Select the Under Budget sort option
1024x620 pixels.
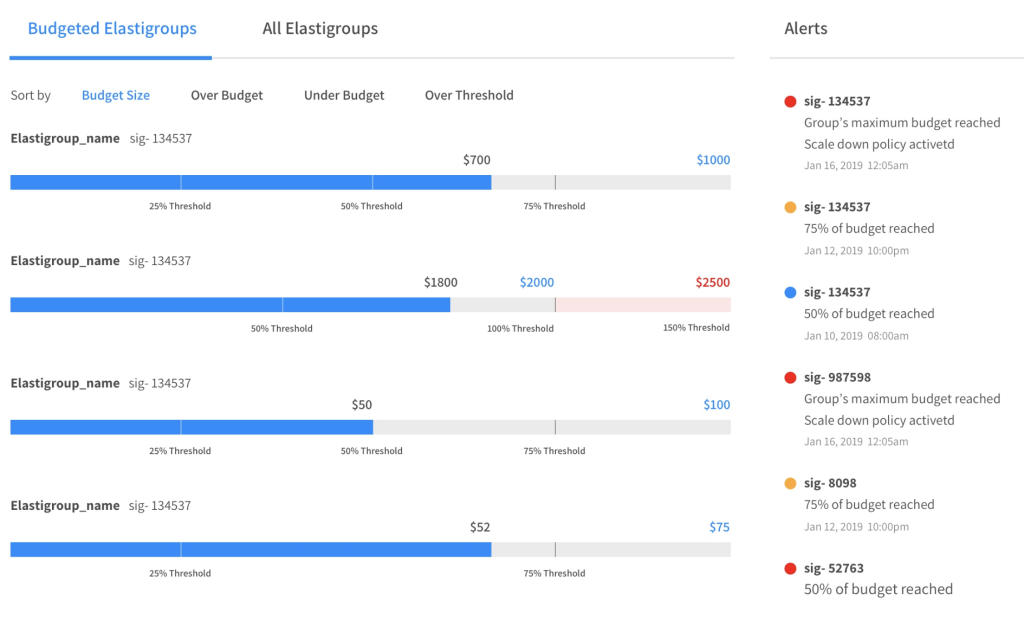(x=344, y=96)
